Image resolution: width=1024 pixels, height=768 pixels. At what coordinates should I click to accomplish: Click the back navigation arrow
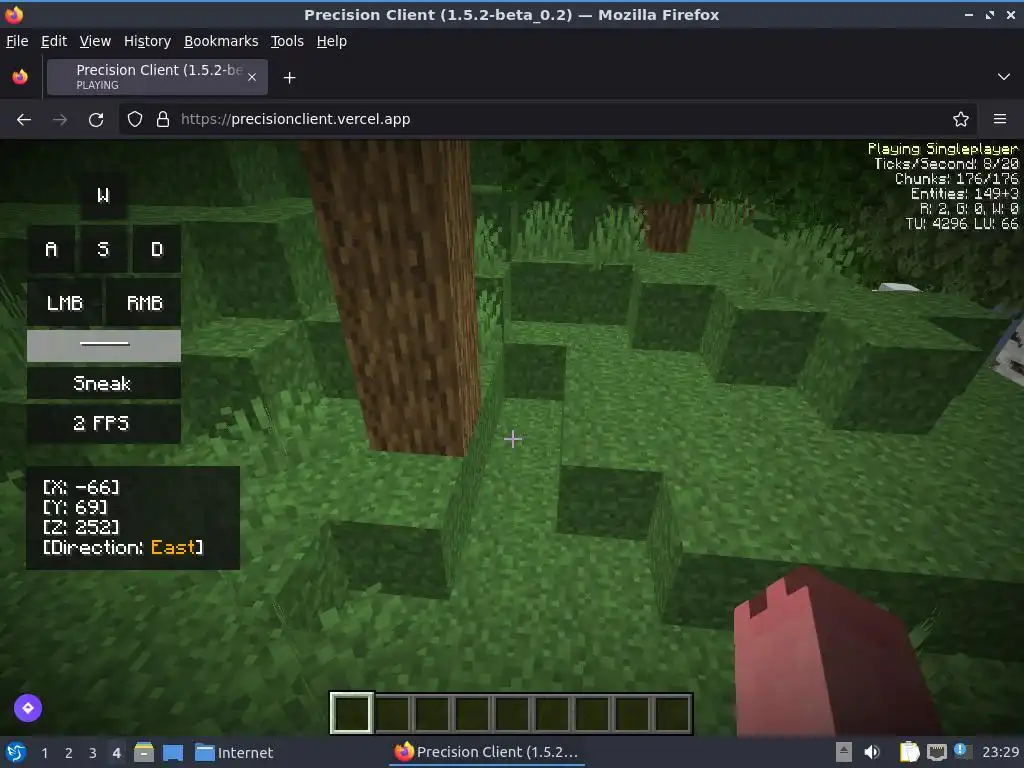(24, 120)
